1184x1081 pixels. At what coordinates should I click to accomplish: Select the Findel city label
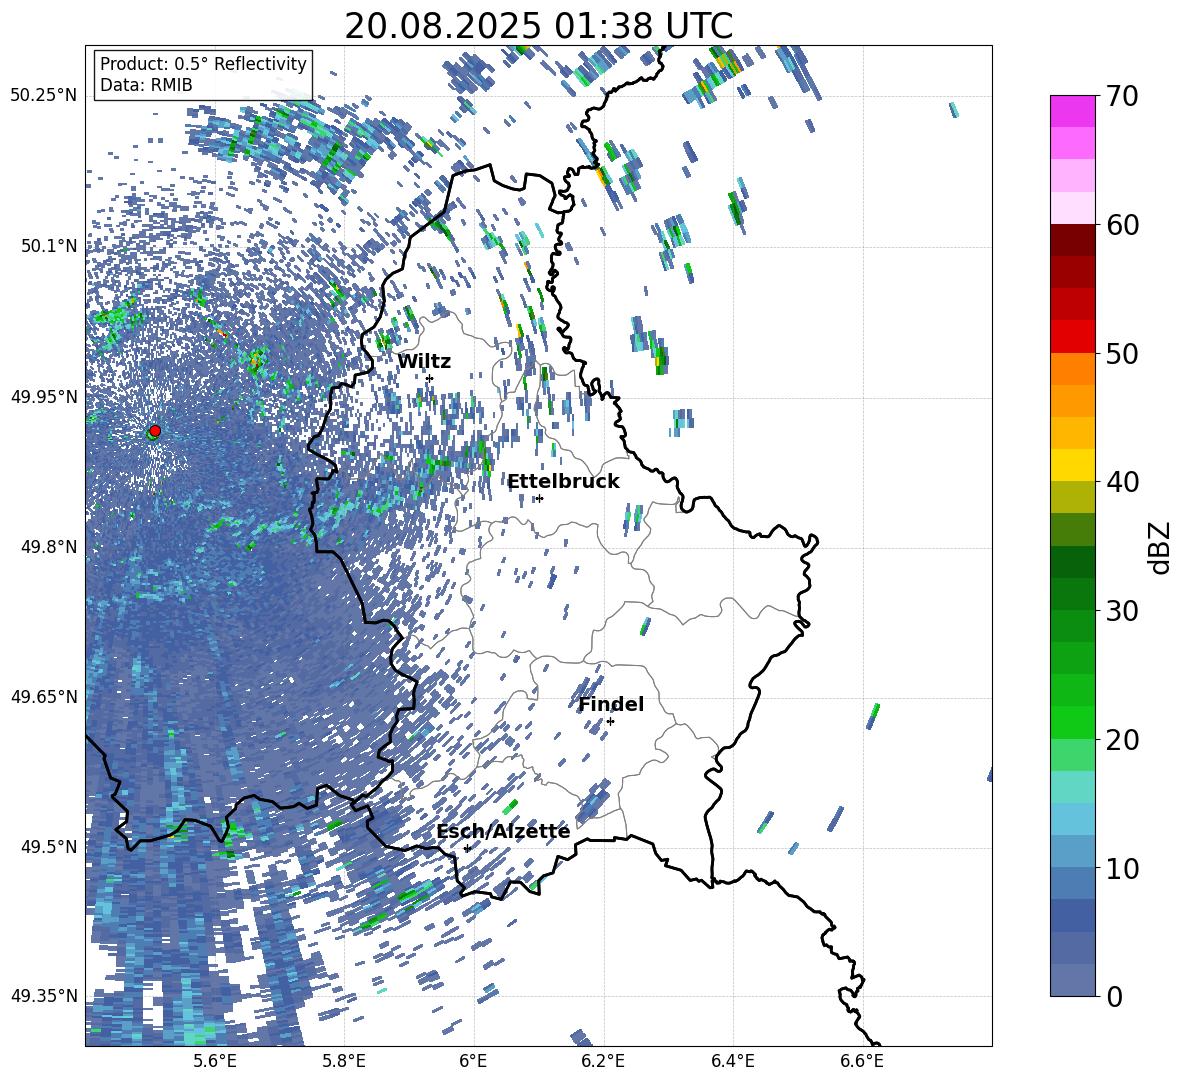(611, 704)
